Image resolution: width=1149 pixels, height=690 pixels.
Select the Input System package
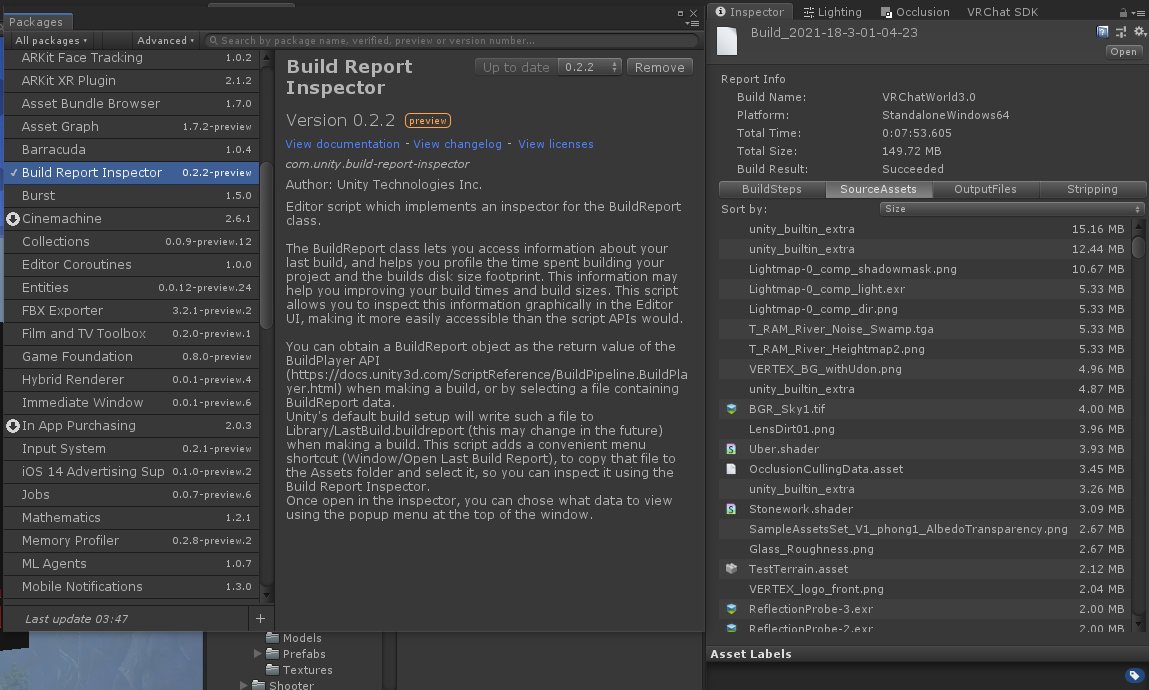tap(132, 449)
